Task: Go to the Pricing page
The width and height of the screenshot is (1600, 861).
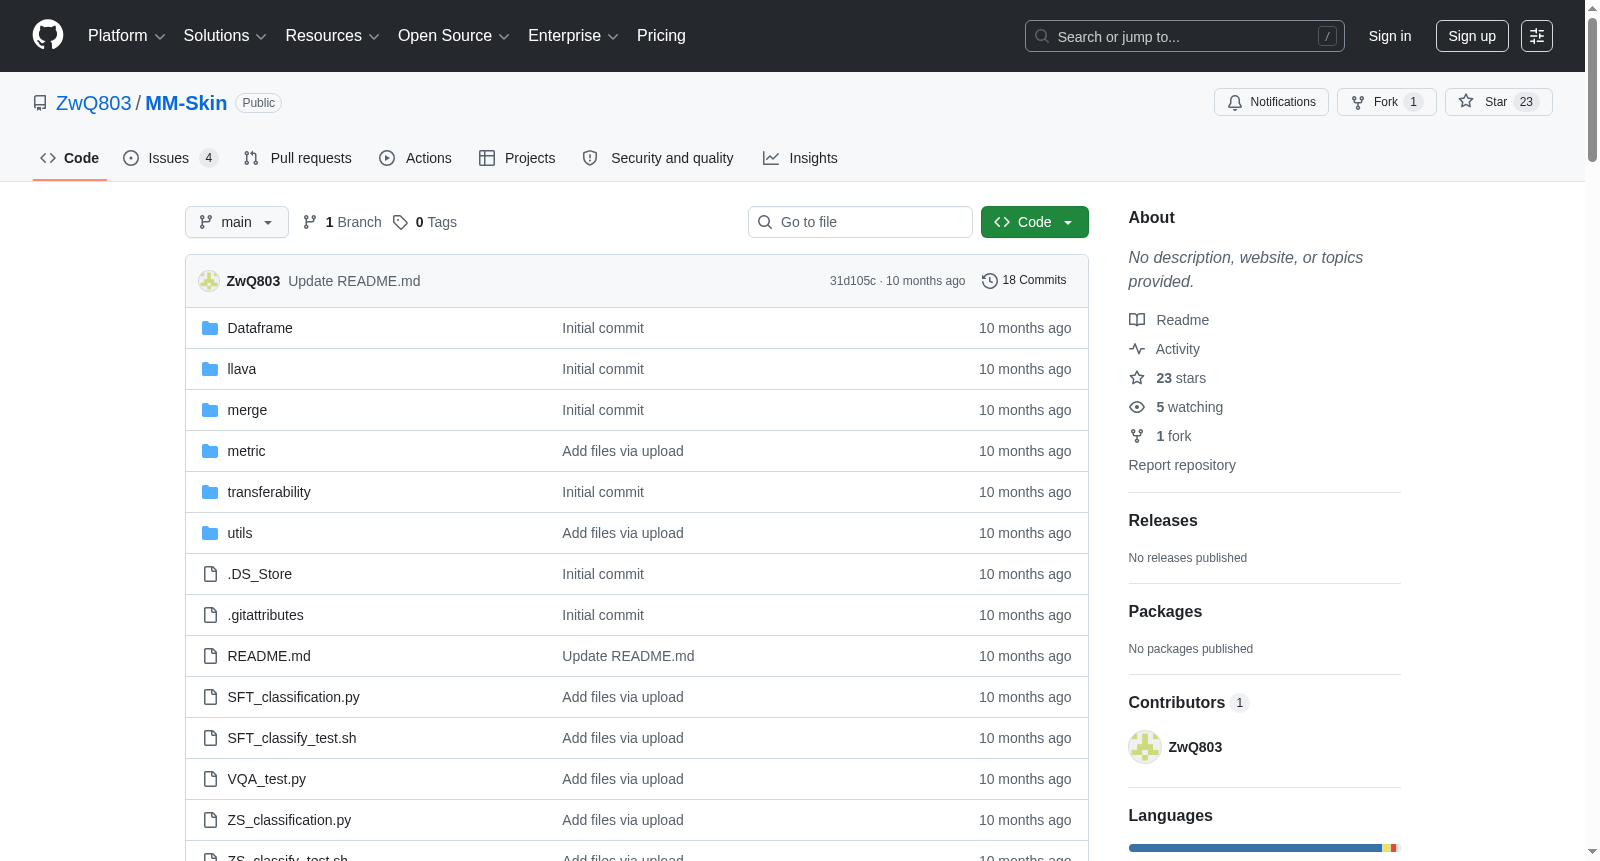Action: point(661,36)
